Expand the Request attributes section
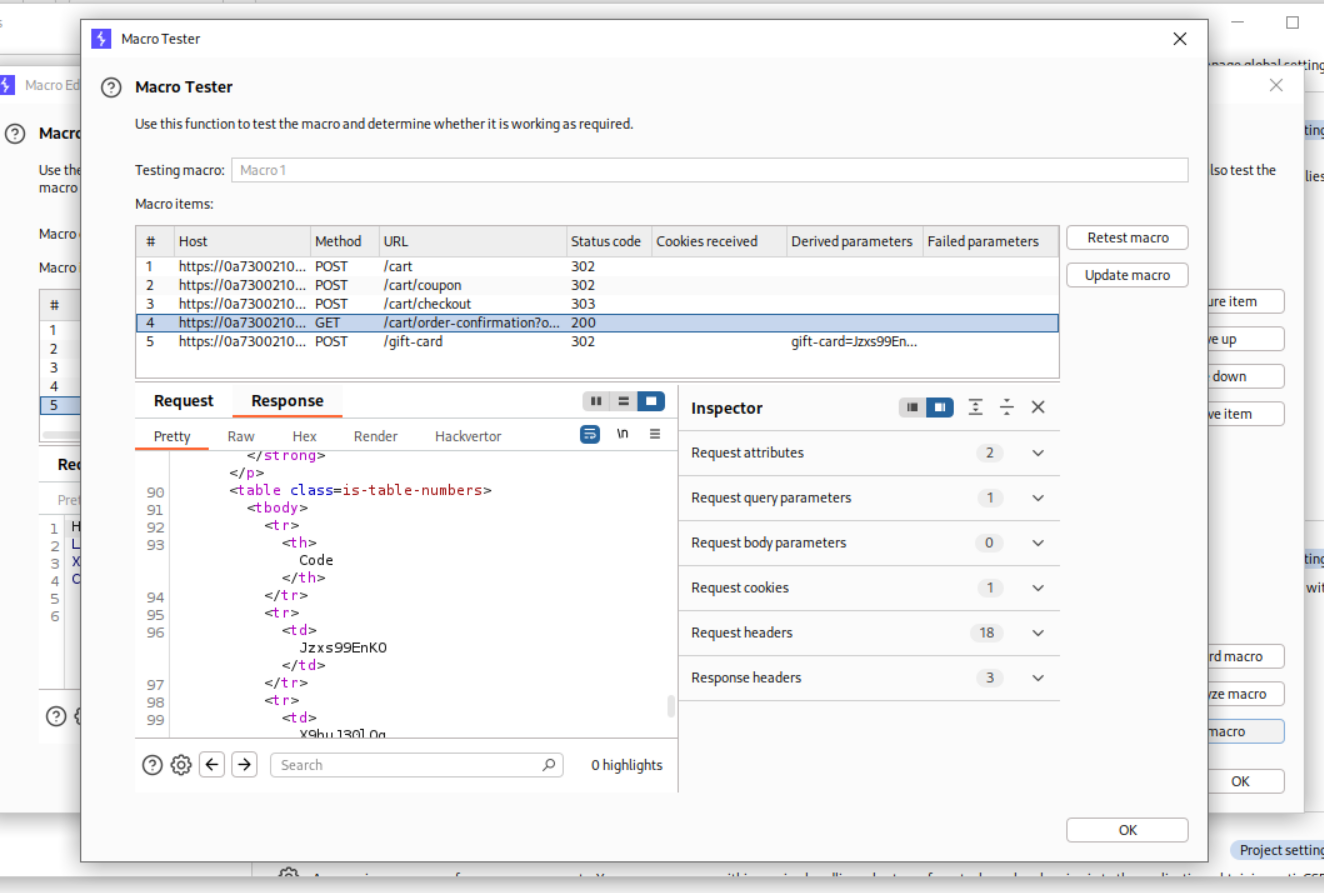 [x=1037, y=453]
